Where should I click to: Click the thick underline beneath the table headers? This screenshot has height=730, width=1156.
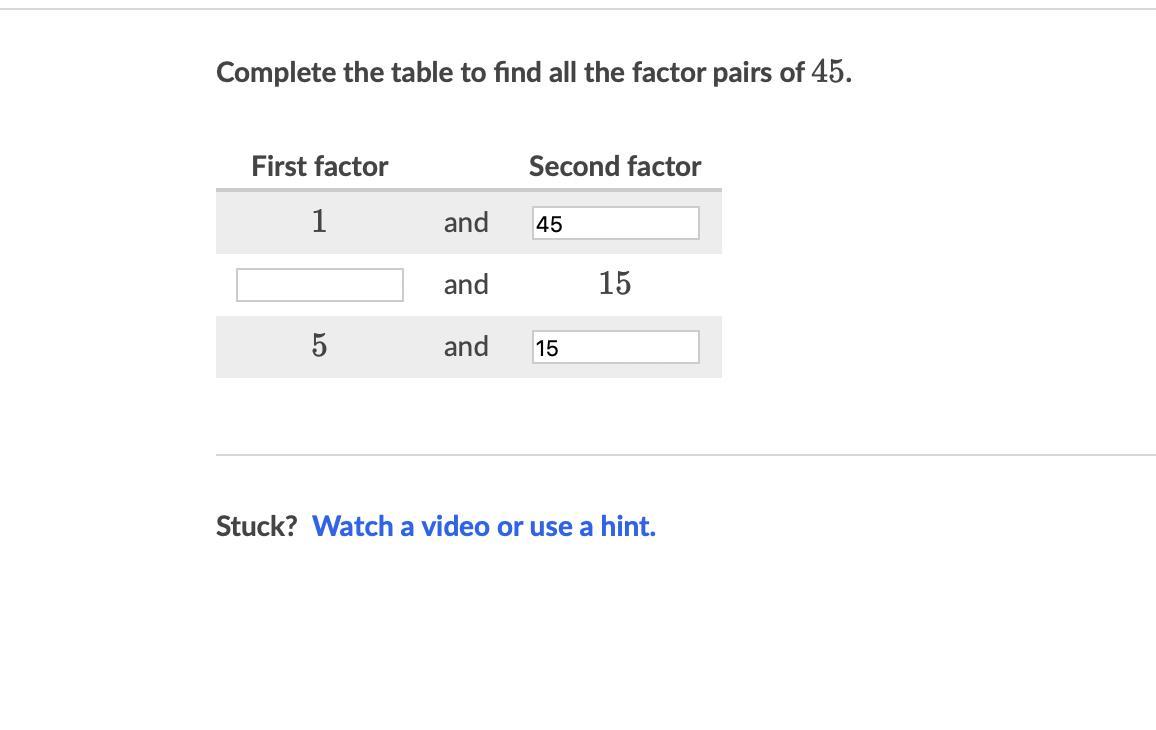click(x=469, y=190)
